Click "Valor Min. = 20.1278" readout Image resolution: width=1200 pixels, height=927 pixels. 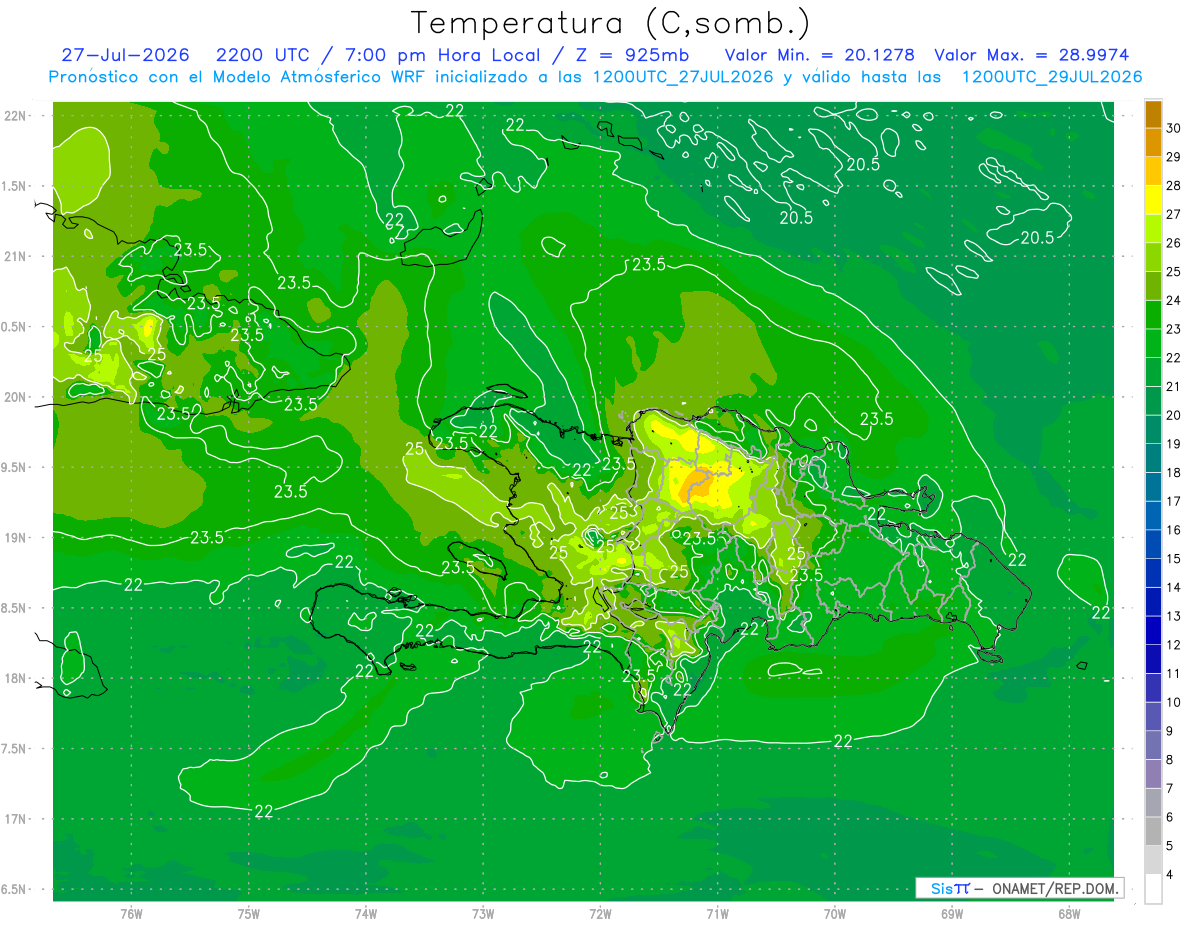pos(820,55)
